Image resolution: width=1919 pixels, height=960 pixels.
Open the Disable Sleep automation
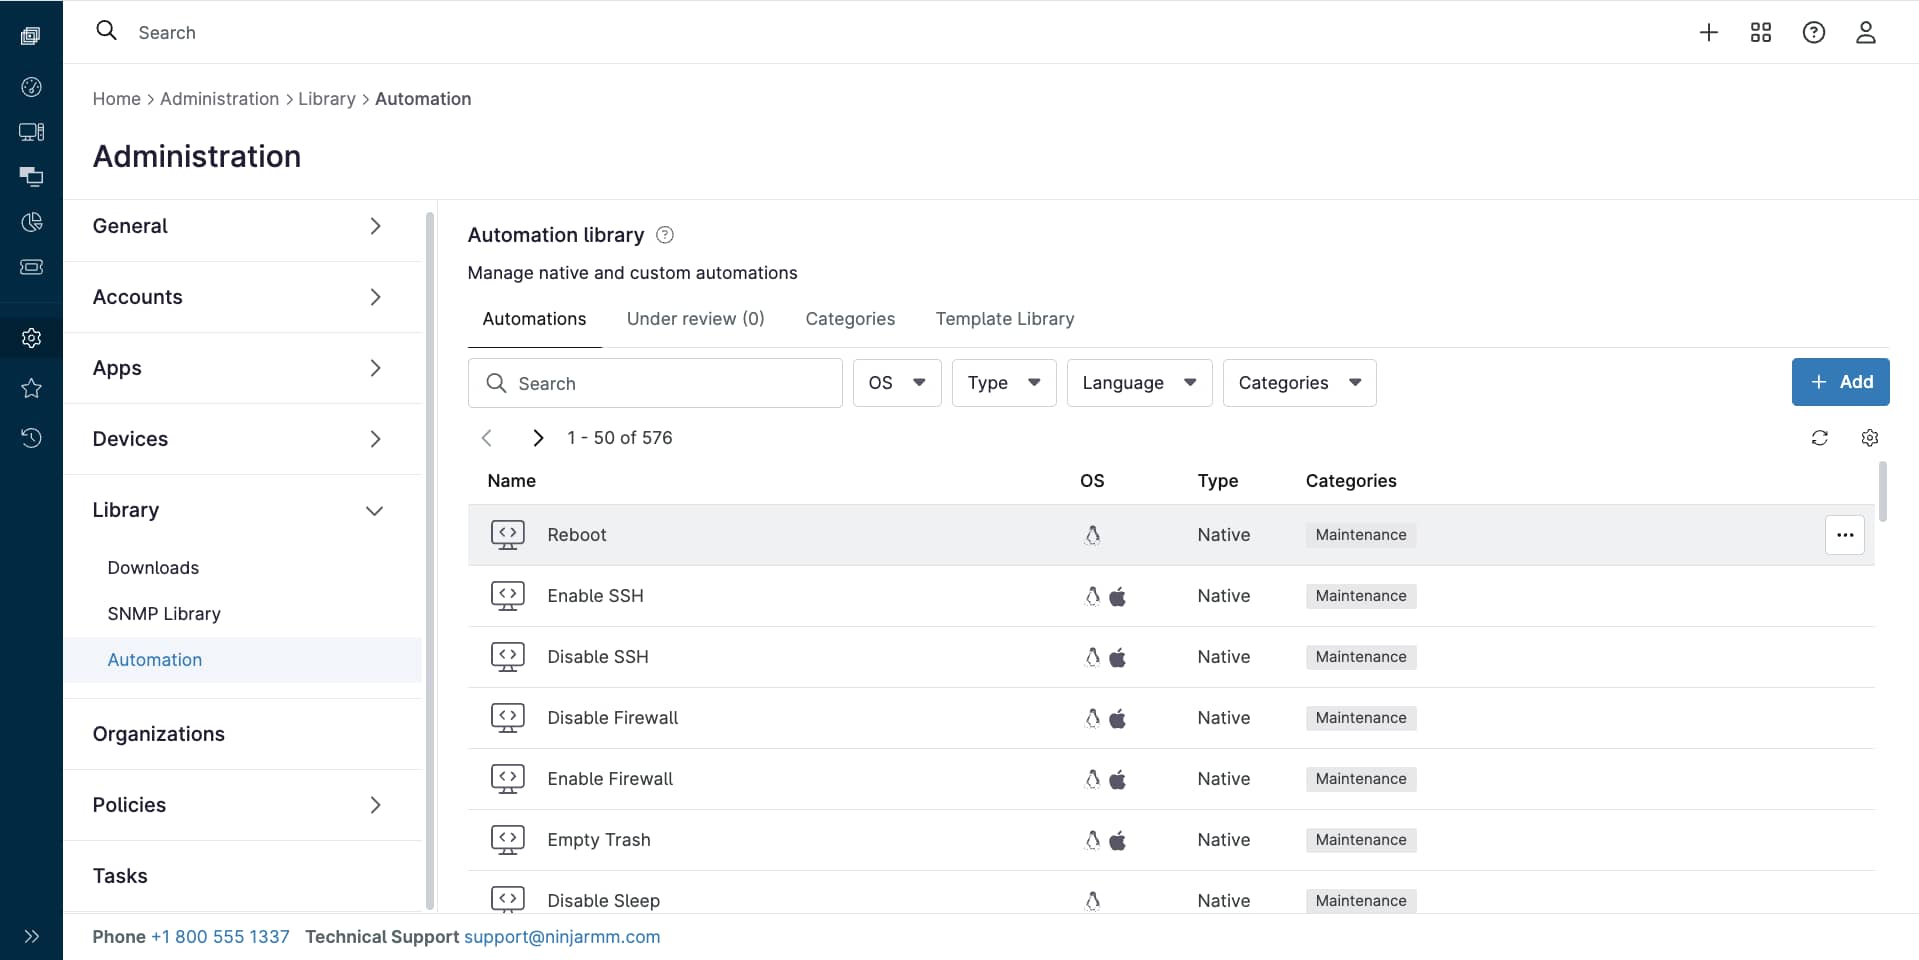point(604,901)
